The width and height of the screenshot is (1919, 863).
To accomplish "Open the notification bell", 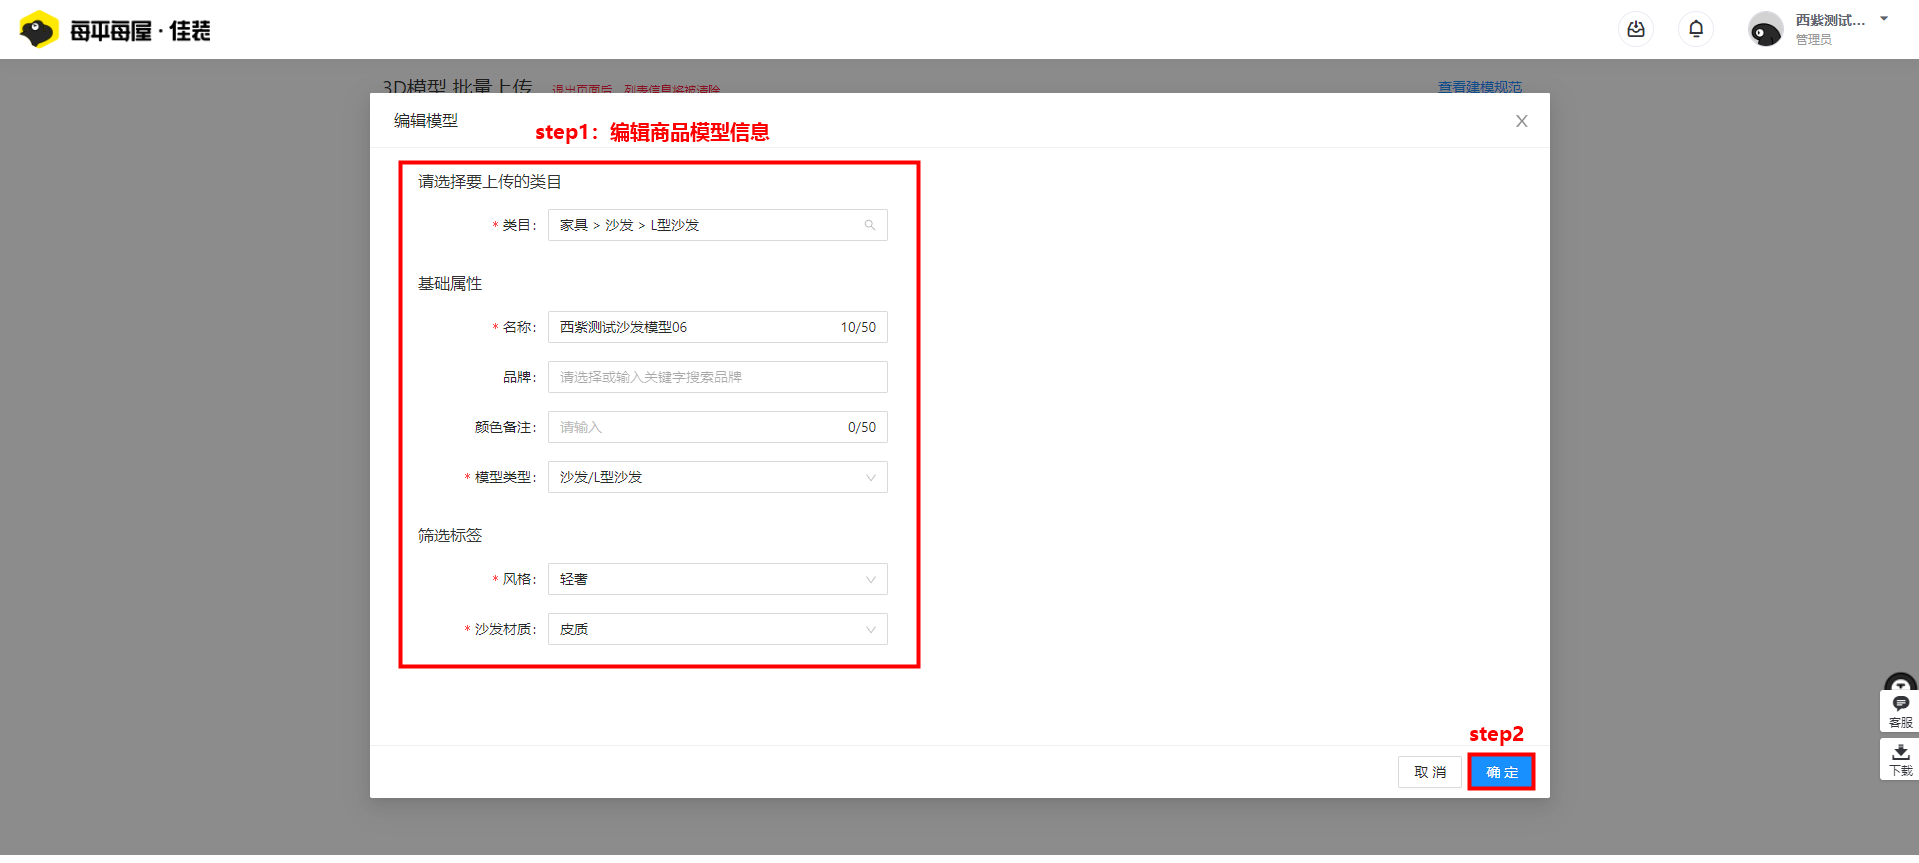I will [x=1696, y=30].
